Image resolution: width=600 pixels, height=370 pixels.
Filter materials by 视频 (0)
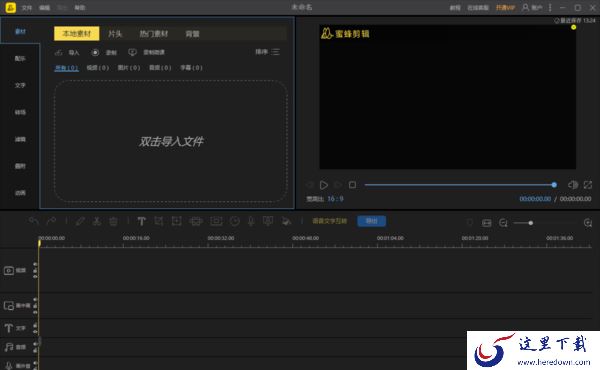[98, 68]
